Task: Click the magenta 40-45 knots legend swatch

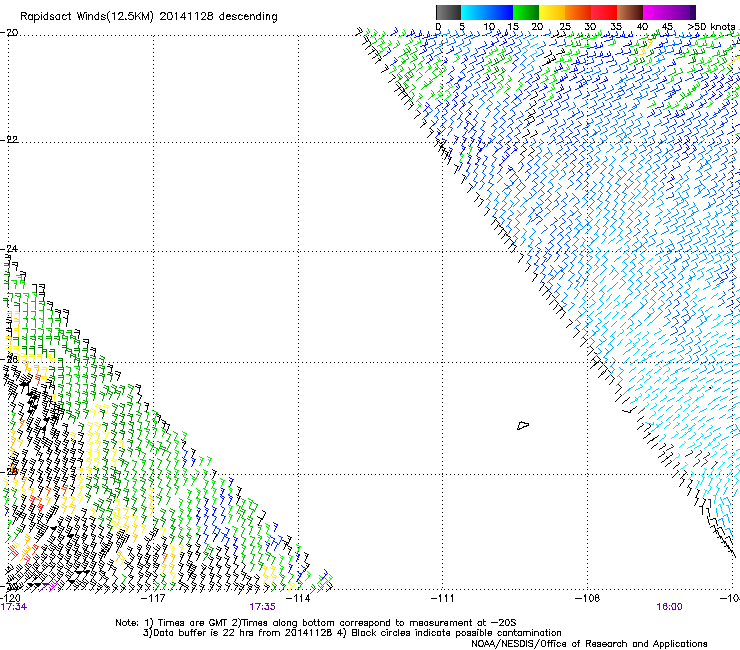Action: (656, 12)
